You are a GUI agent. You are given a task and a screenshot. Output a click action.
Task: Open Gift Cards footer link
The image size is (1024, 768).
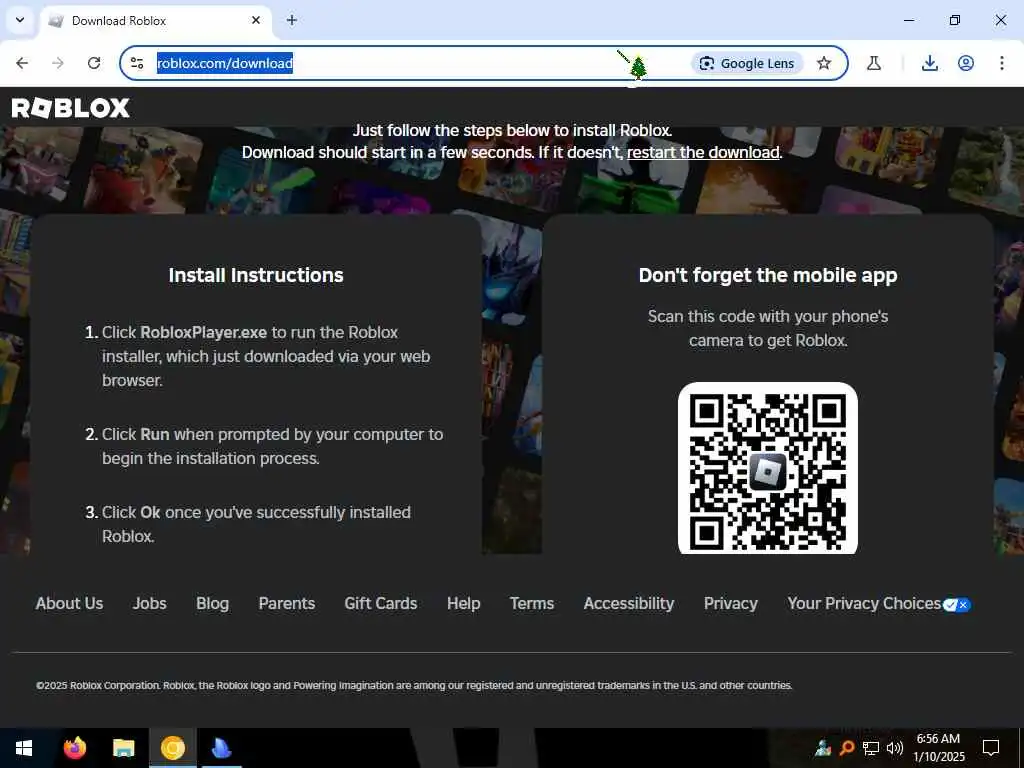click(381, 603)
